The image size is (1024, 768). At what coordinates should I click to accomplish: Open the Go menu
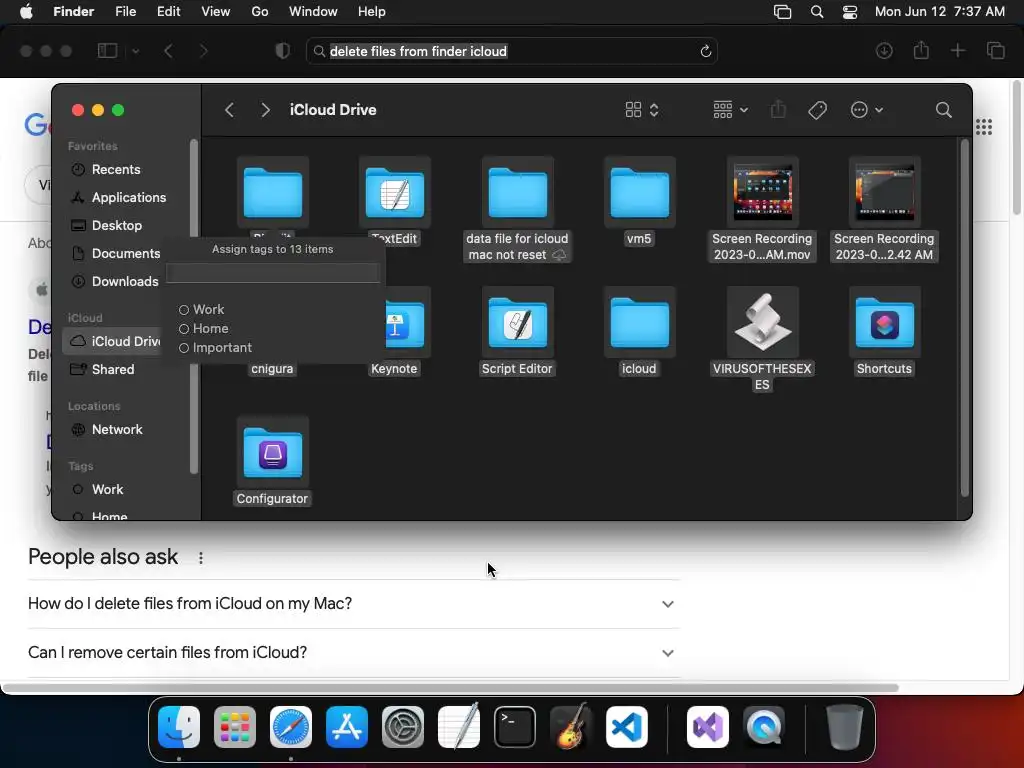click(260, 12)
